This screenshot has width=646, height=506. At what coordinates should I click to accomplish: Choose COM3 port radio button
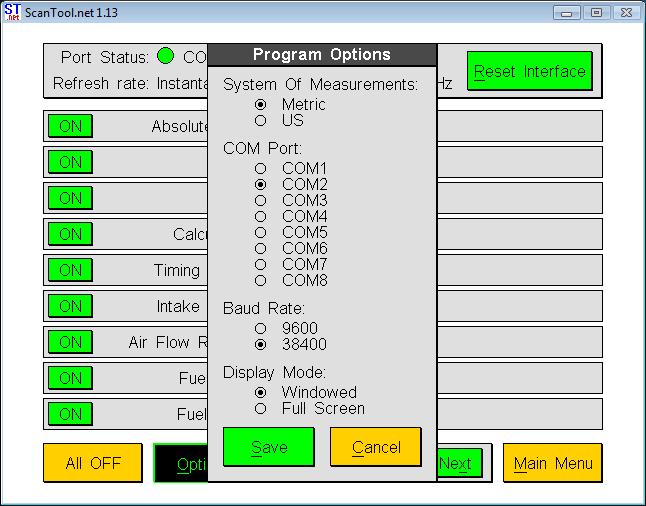coord(260,201)
